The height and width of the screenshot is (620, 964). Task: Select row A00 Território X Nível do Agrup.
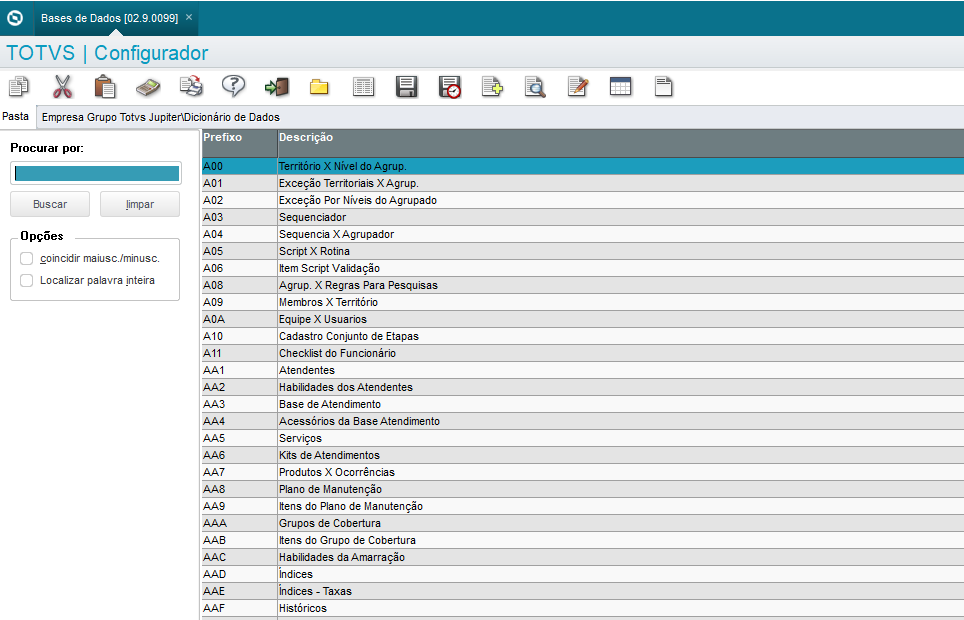(x=583, y=166)
